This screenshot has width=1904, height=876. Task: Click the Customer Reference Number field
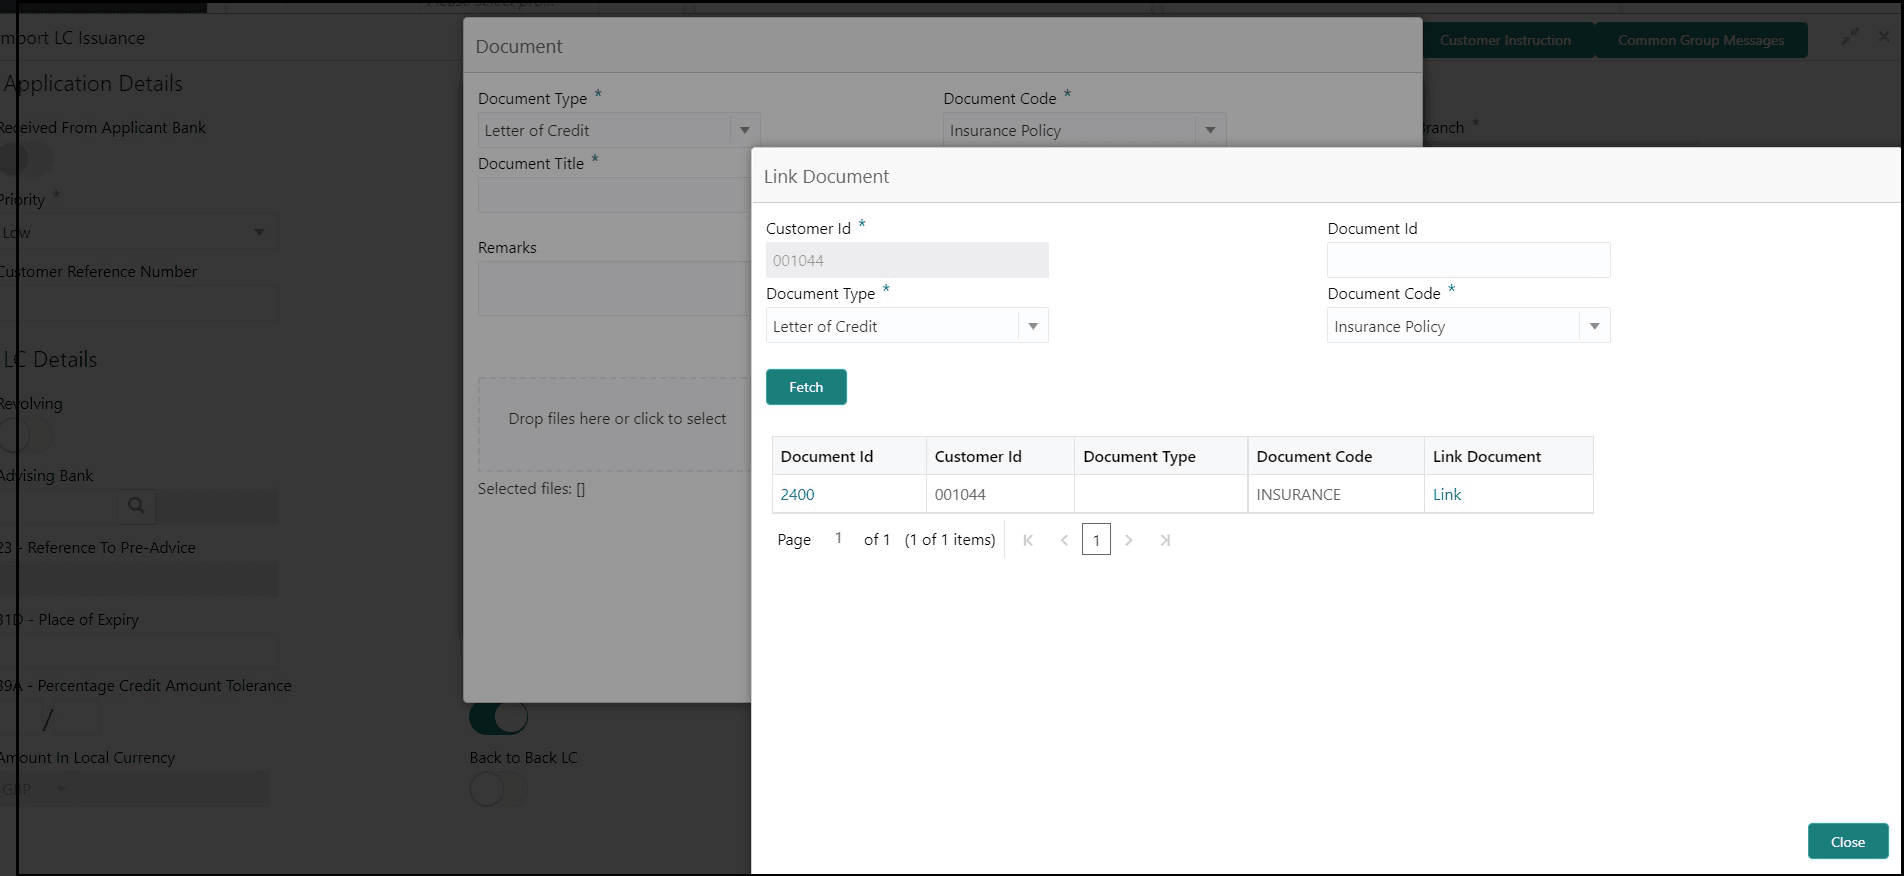(x=138, y=303)
